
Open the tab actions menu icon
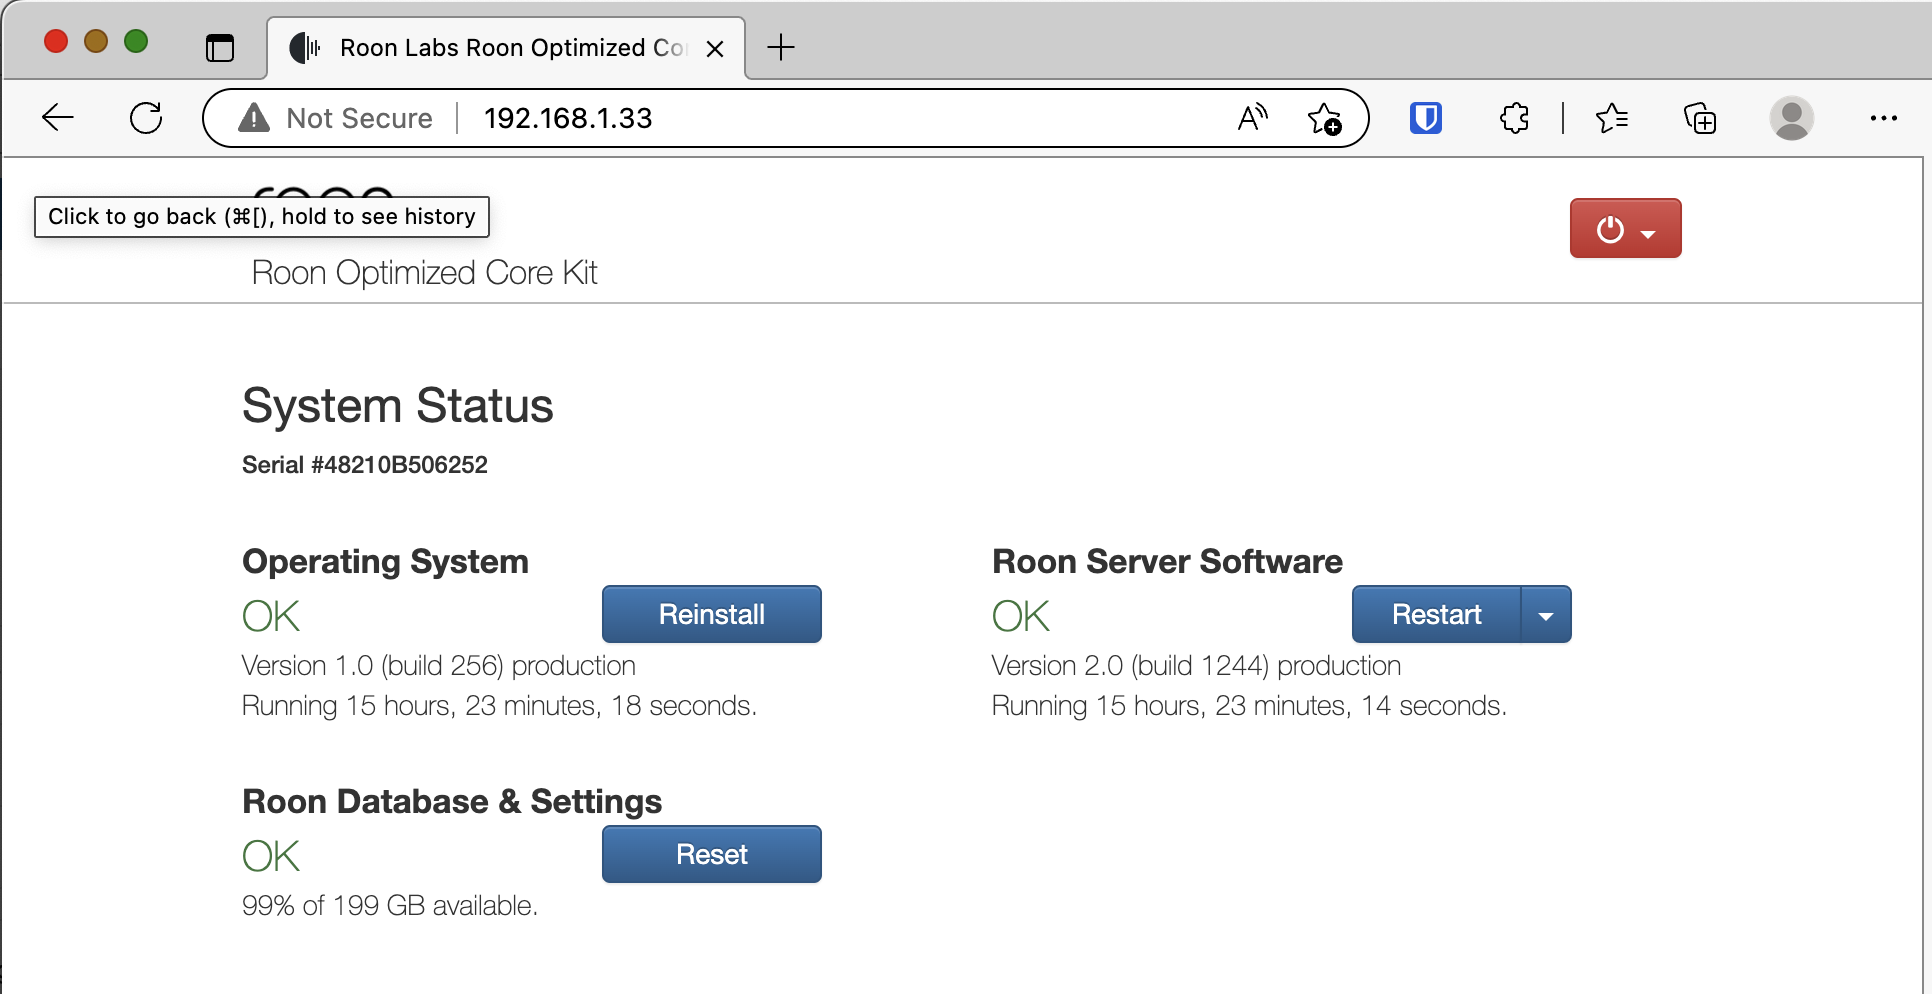219,48
